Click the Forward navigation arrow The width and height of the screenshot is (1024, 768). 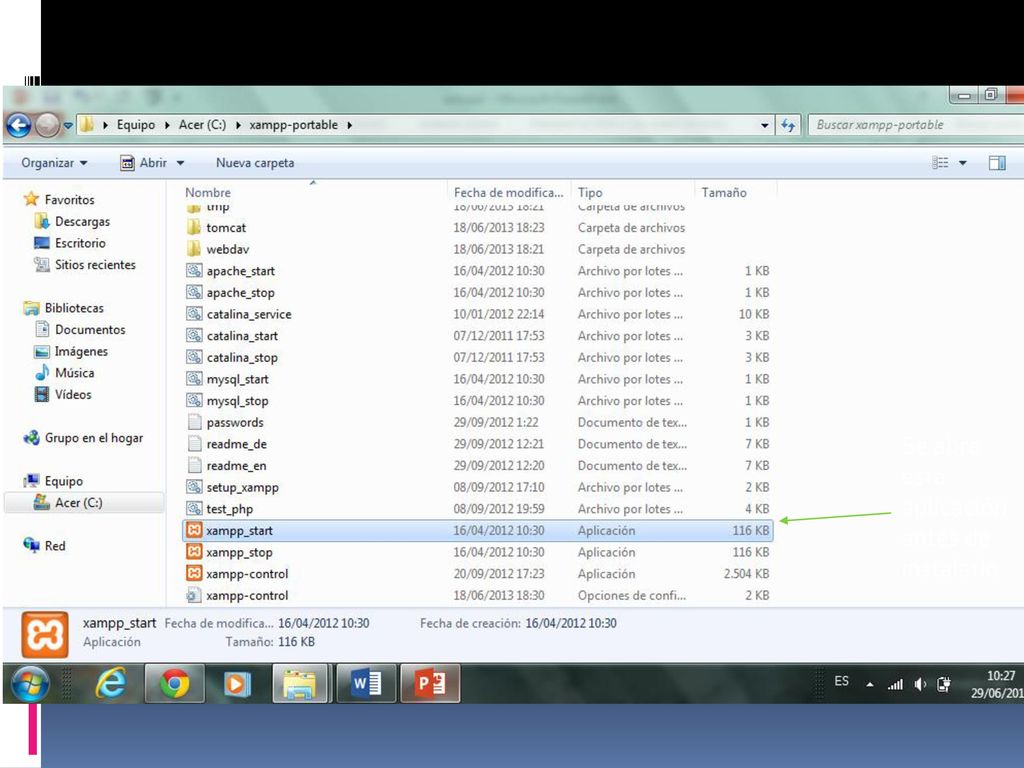[47, 125]
